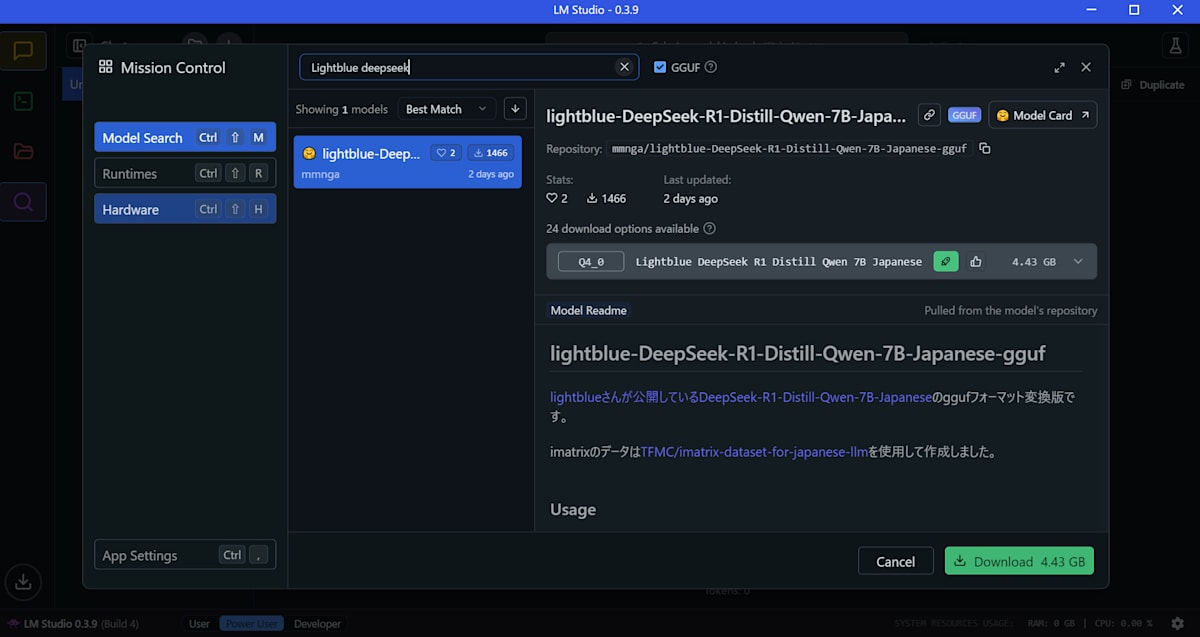The image size is (1200, 637).
Task: Open the settings gear in status bar
Action: (x=1177, y=623)
